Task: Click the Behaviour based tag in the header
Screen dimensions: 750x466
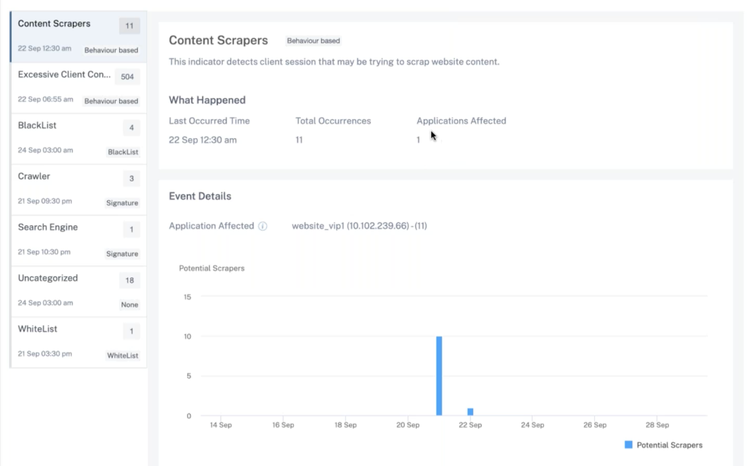Action: coord(313,41)
